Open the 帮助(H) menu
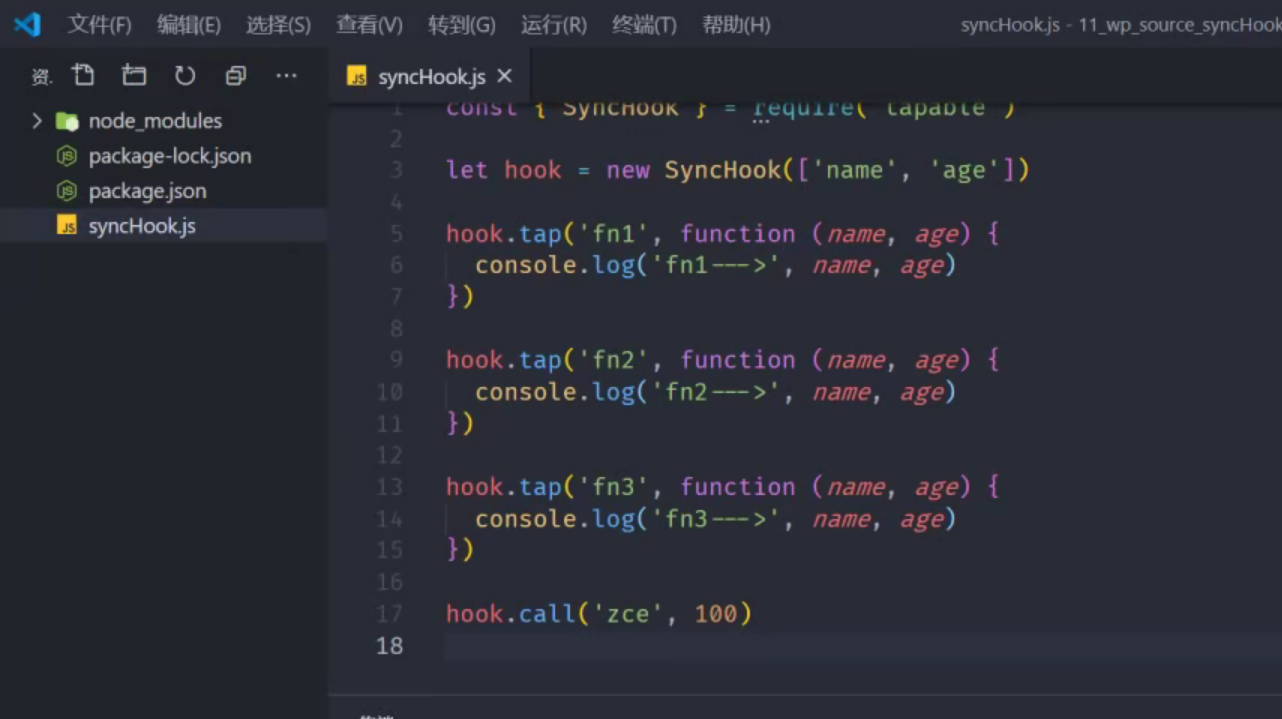 (736, 25)
